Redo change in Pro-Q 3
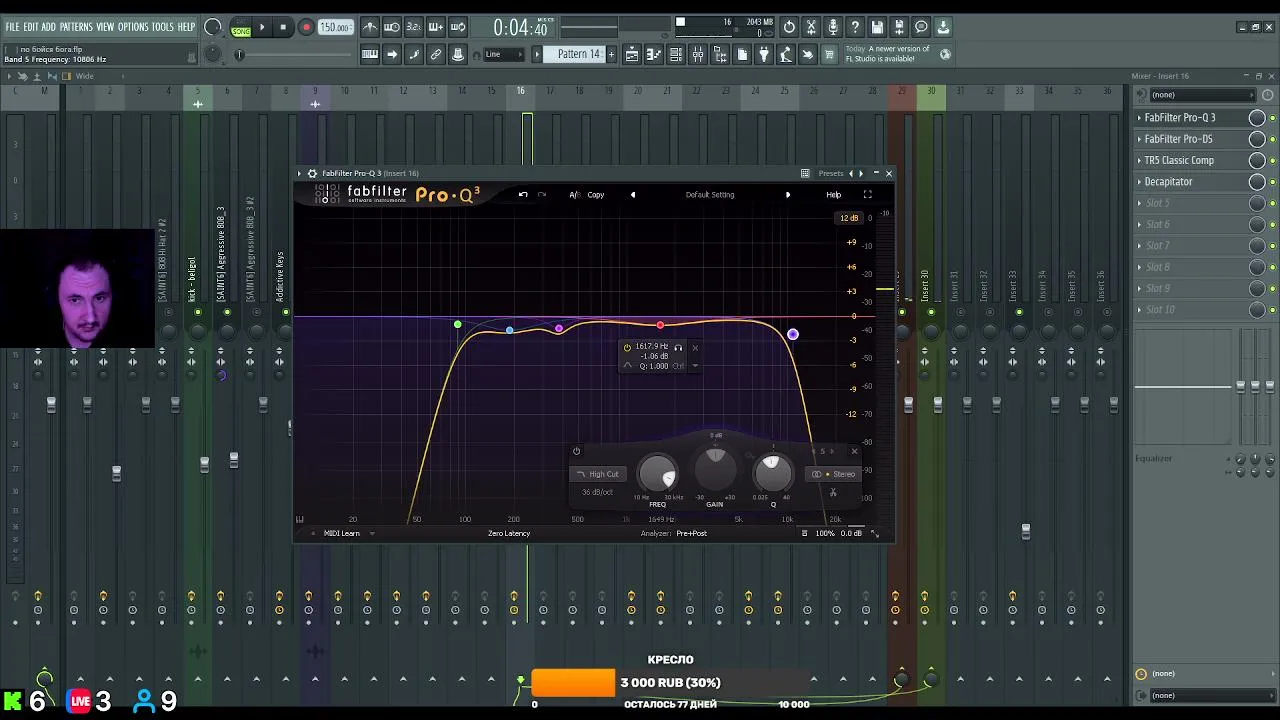1280x720 pixels. [542, 195]
